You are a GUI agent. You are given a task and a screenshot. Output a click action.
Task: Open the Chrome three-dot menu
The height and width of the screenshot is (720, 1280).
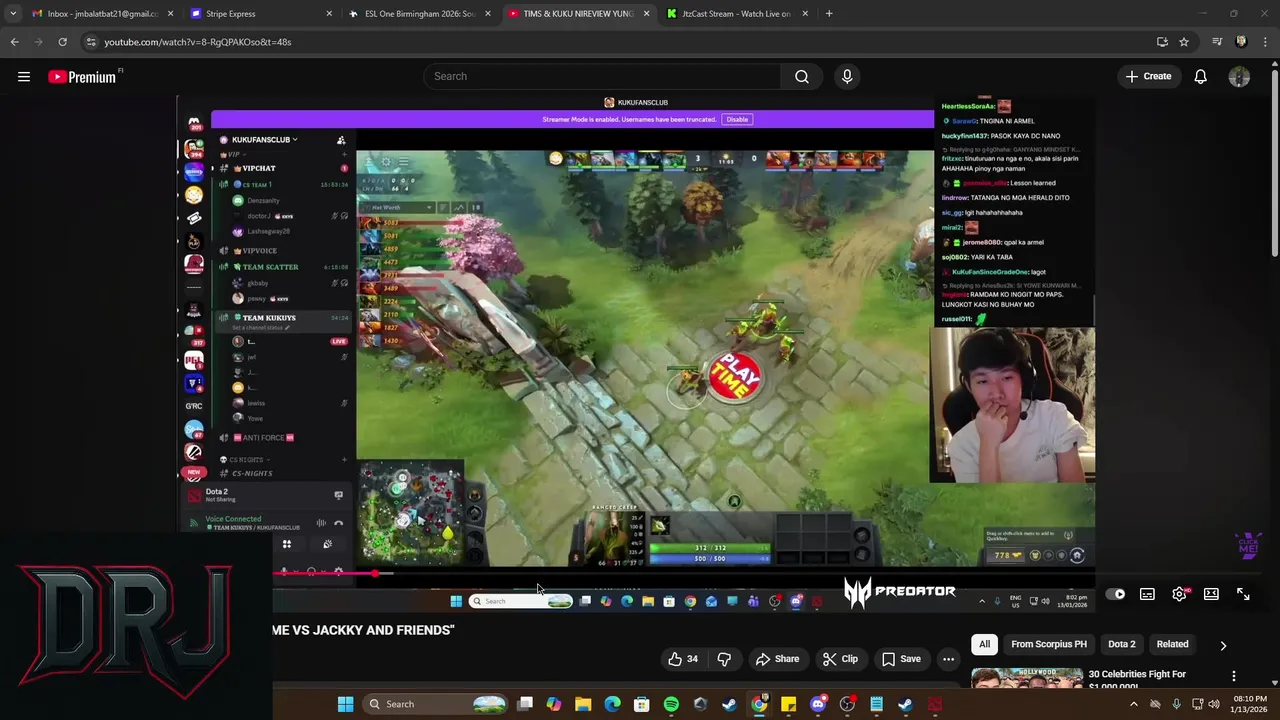pos(1265,42)
